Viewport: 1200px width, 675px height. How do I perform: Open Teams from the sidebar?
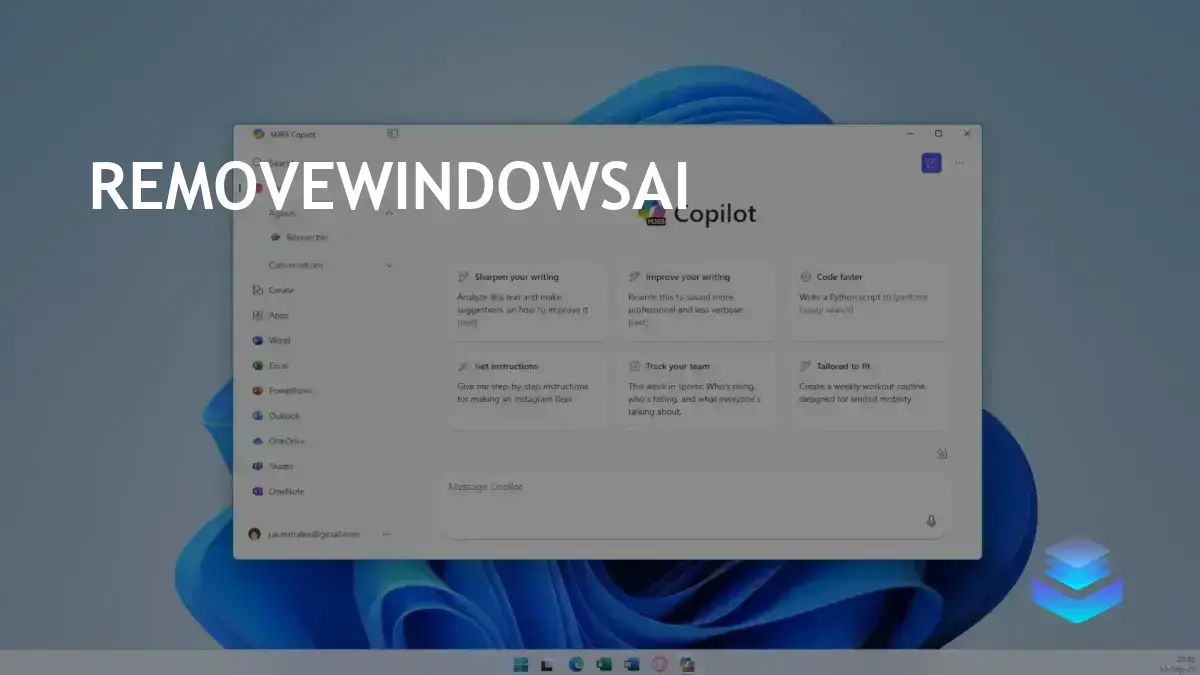(273, 466)
